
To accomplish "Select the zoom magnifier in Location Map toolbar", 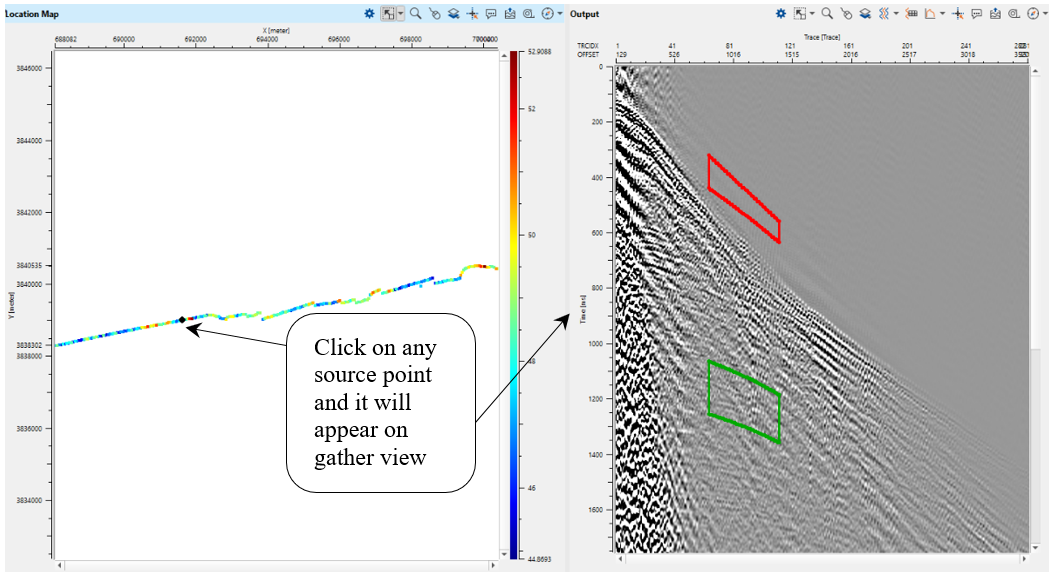I will click(415, 14).
